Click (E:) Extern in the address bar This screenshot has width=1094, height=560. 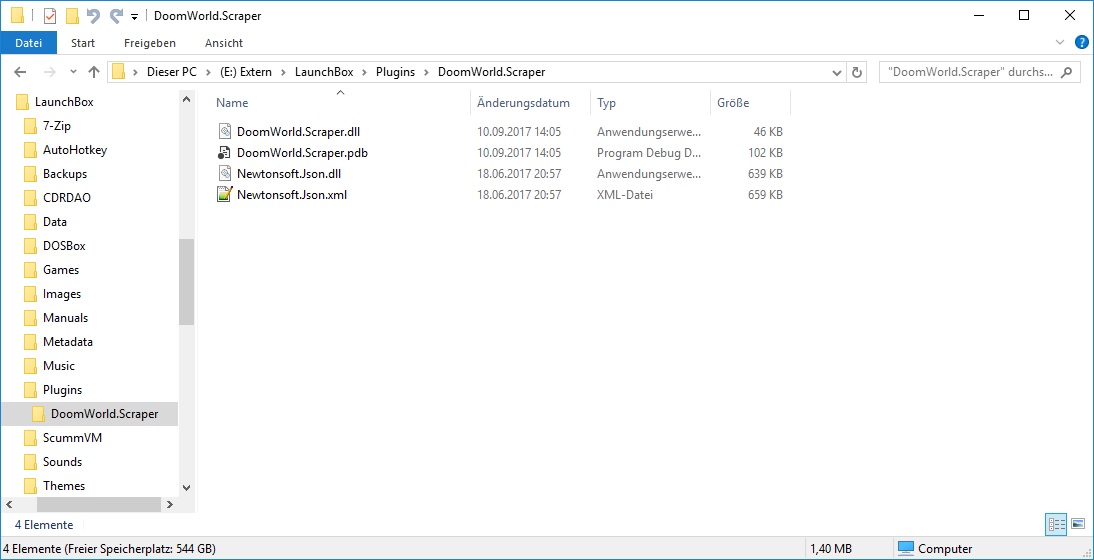tap(246, 72)
